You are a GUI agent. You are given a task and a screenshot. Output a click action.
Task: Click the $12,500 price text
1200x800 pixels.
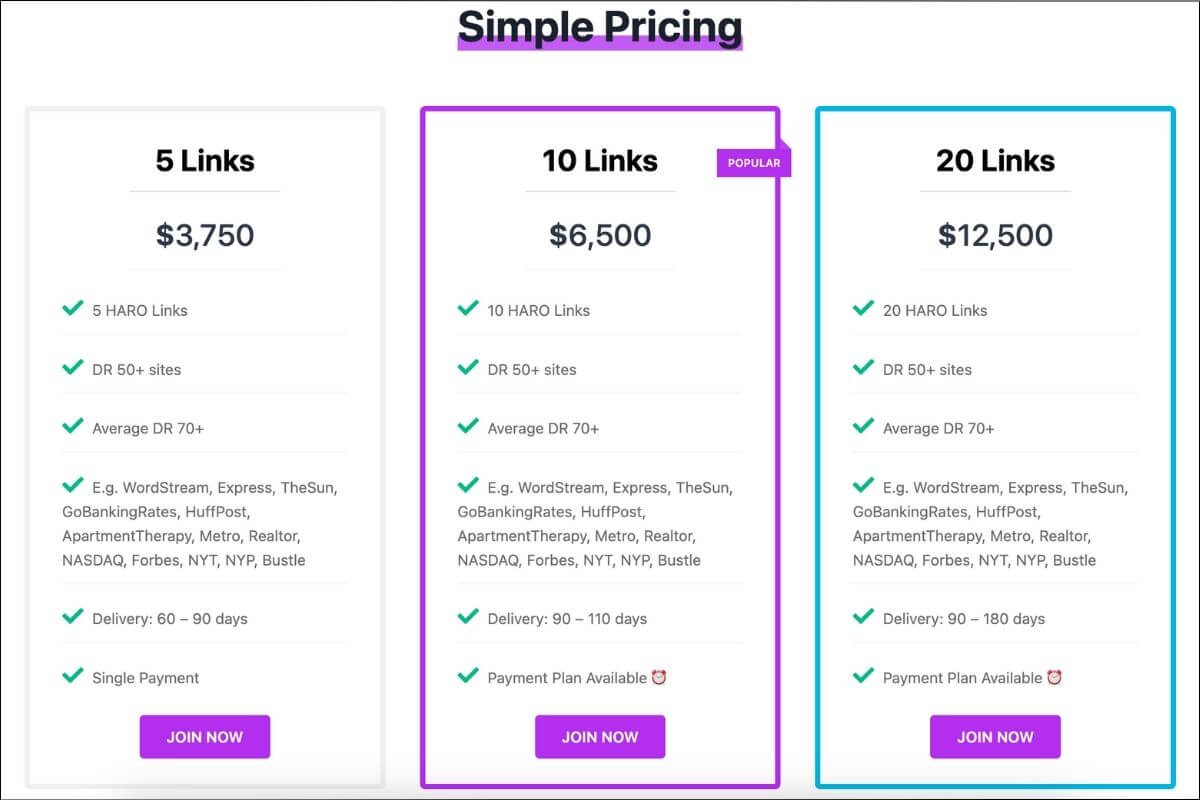point(995,235)
